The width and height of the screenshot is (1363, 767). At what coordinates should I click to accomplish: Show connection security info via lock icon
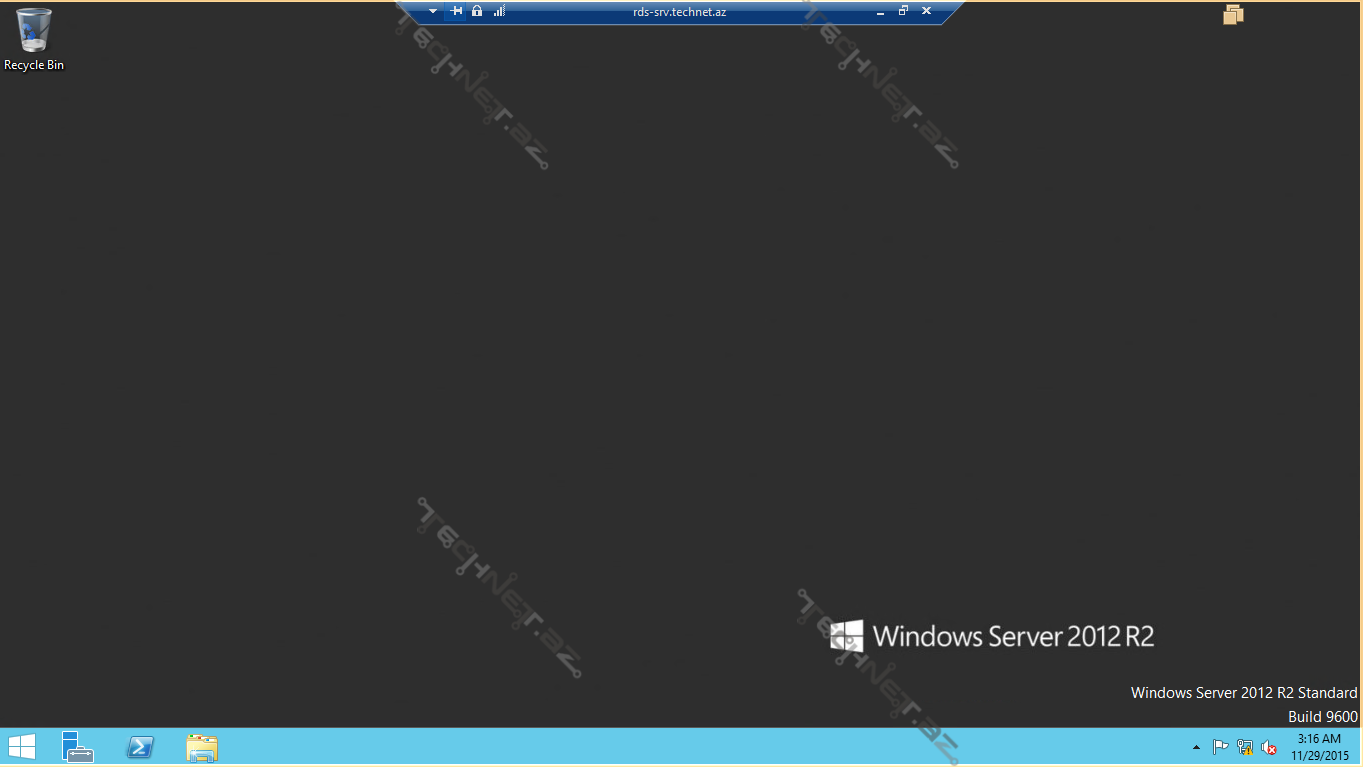(477, 11)
